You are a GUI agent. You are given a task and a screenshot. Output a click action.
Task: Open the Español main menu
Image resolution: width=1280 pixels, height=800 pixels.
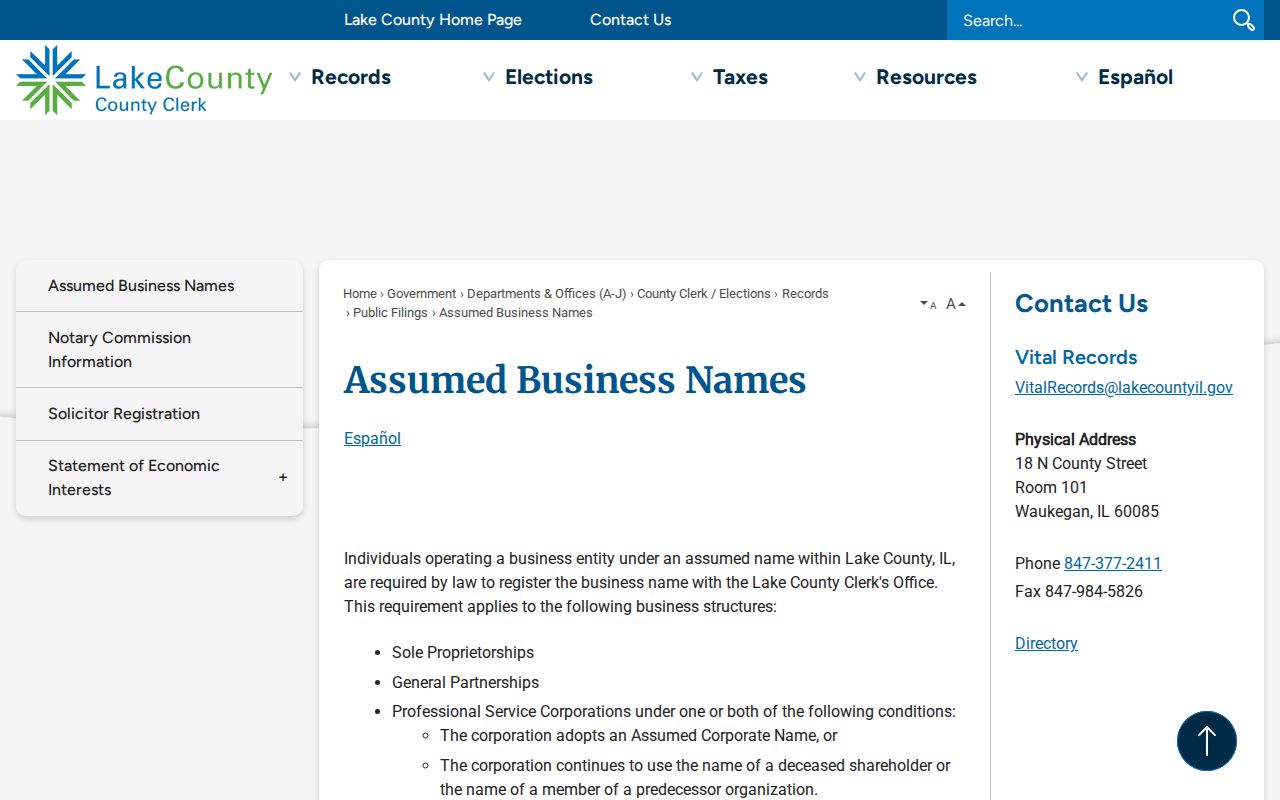click(x=1135, y=77)
